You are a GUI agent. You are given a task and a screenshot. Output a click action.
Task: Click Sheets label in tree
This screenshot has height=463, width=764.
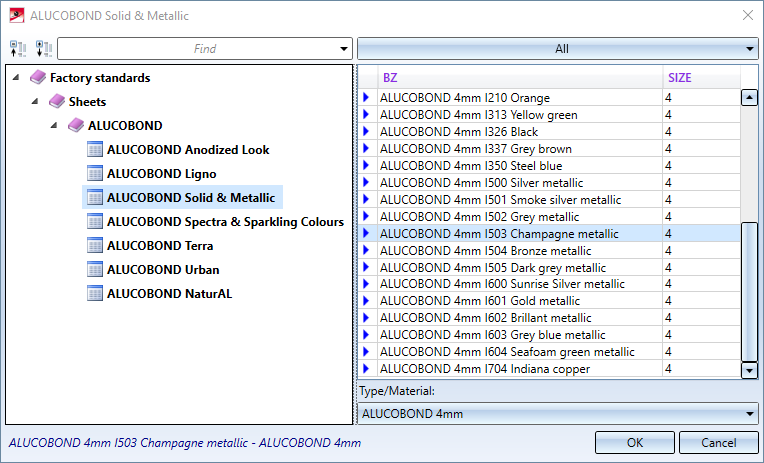(87, 102)
